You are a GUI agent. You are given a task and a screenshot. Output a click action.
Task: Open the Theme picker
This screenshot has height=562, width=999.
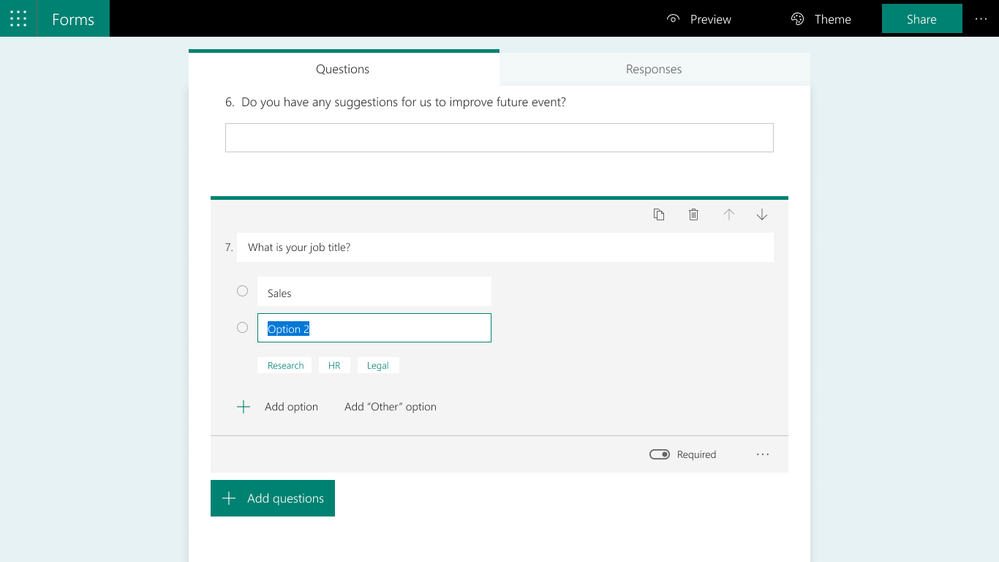821,19
